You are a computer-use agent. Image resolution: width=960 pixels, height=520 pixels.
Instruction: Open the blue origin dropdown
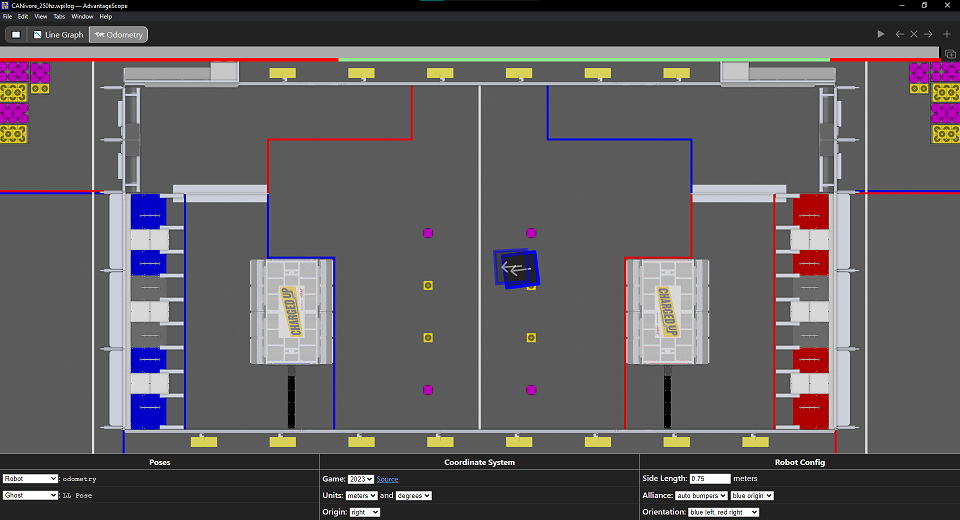click(752, 496)
